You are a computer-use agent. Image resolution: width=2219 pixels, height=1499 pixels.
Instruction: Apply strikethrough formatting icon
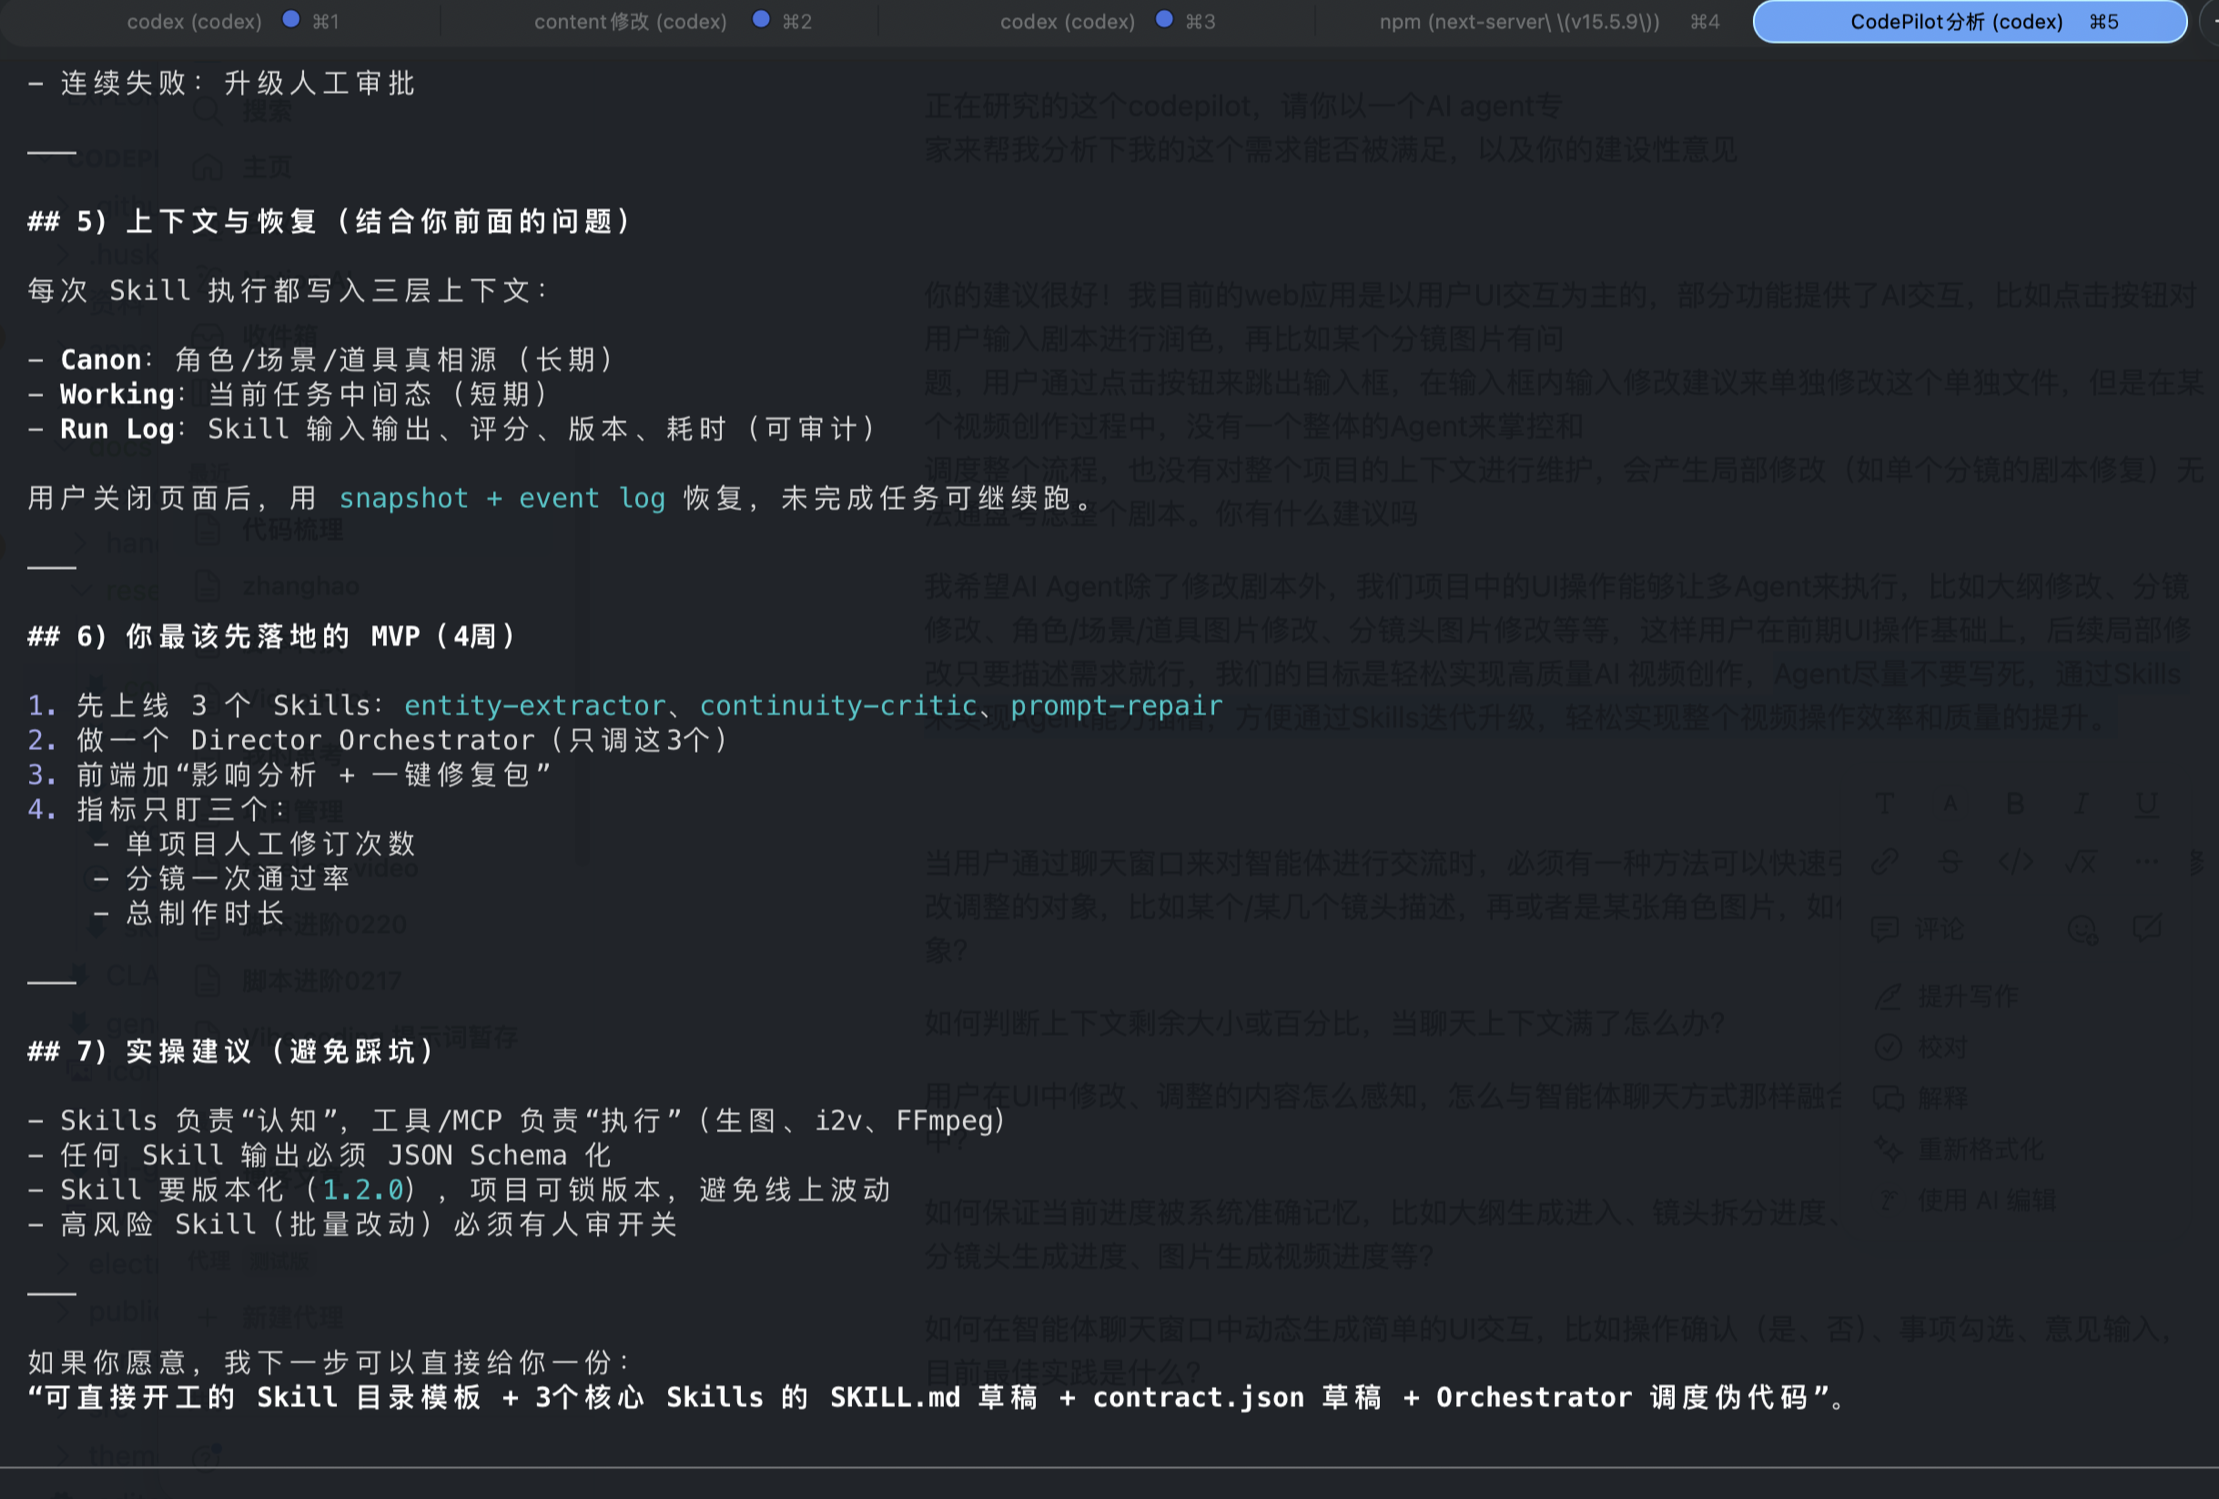click(x=1950, y=861)
